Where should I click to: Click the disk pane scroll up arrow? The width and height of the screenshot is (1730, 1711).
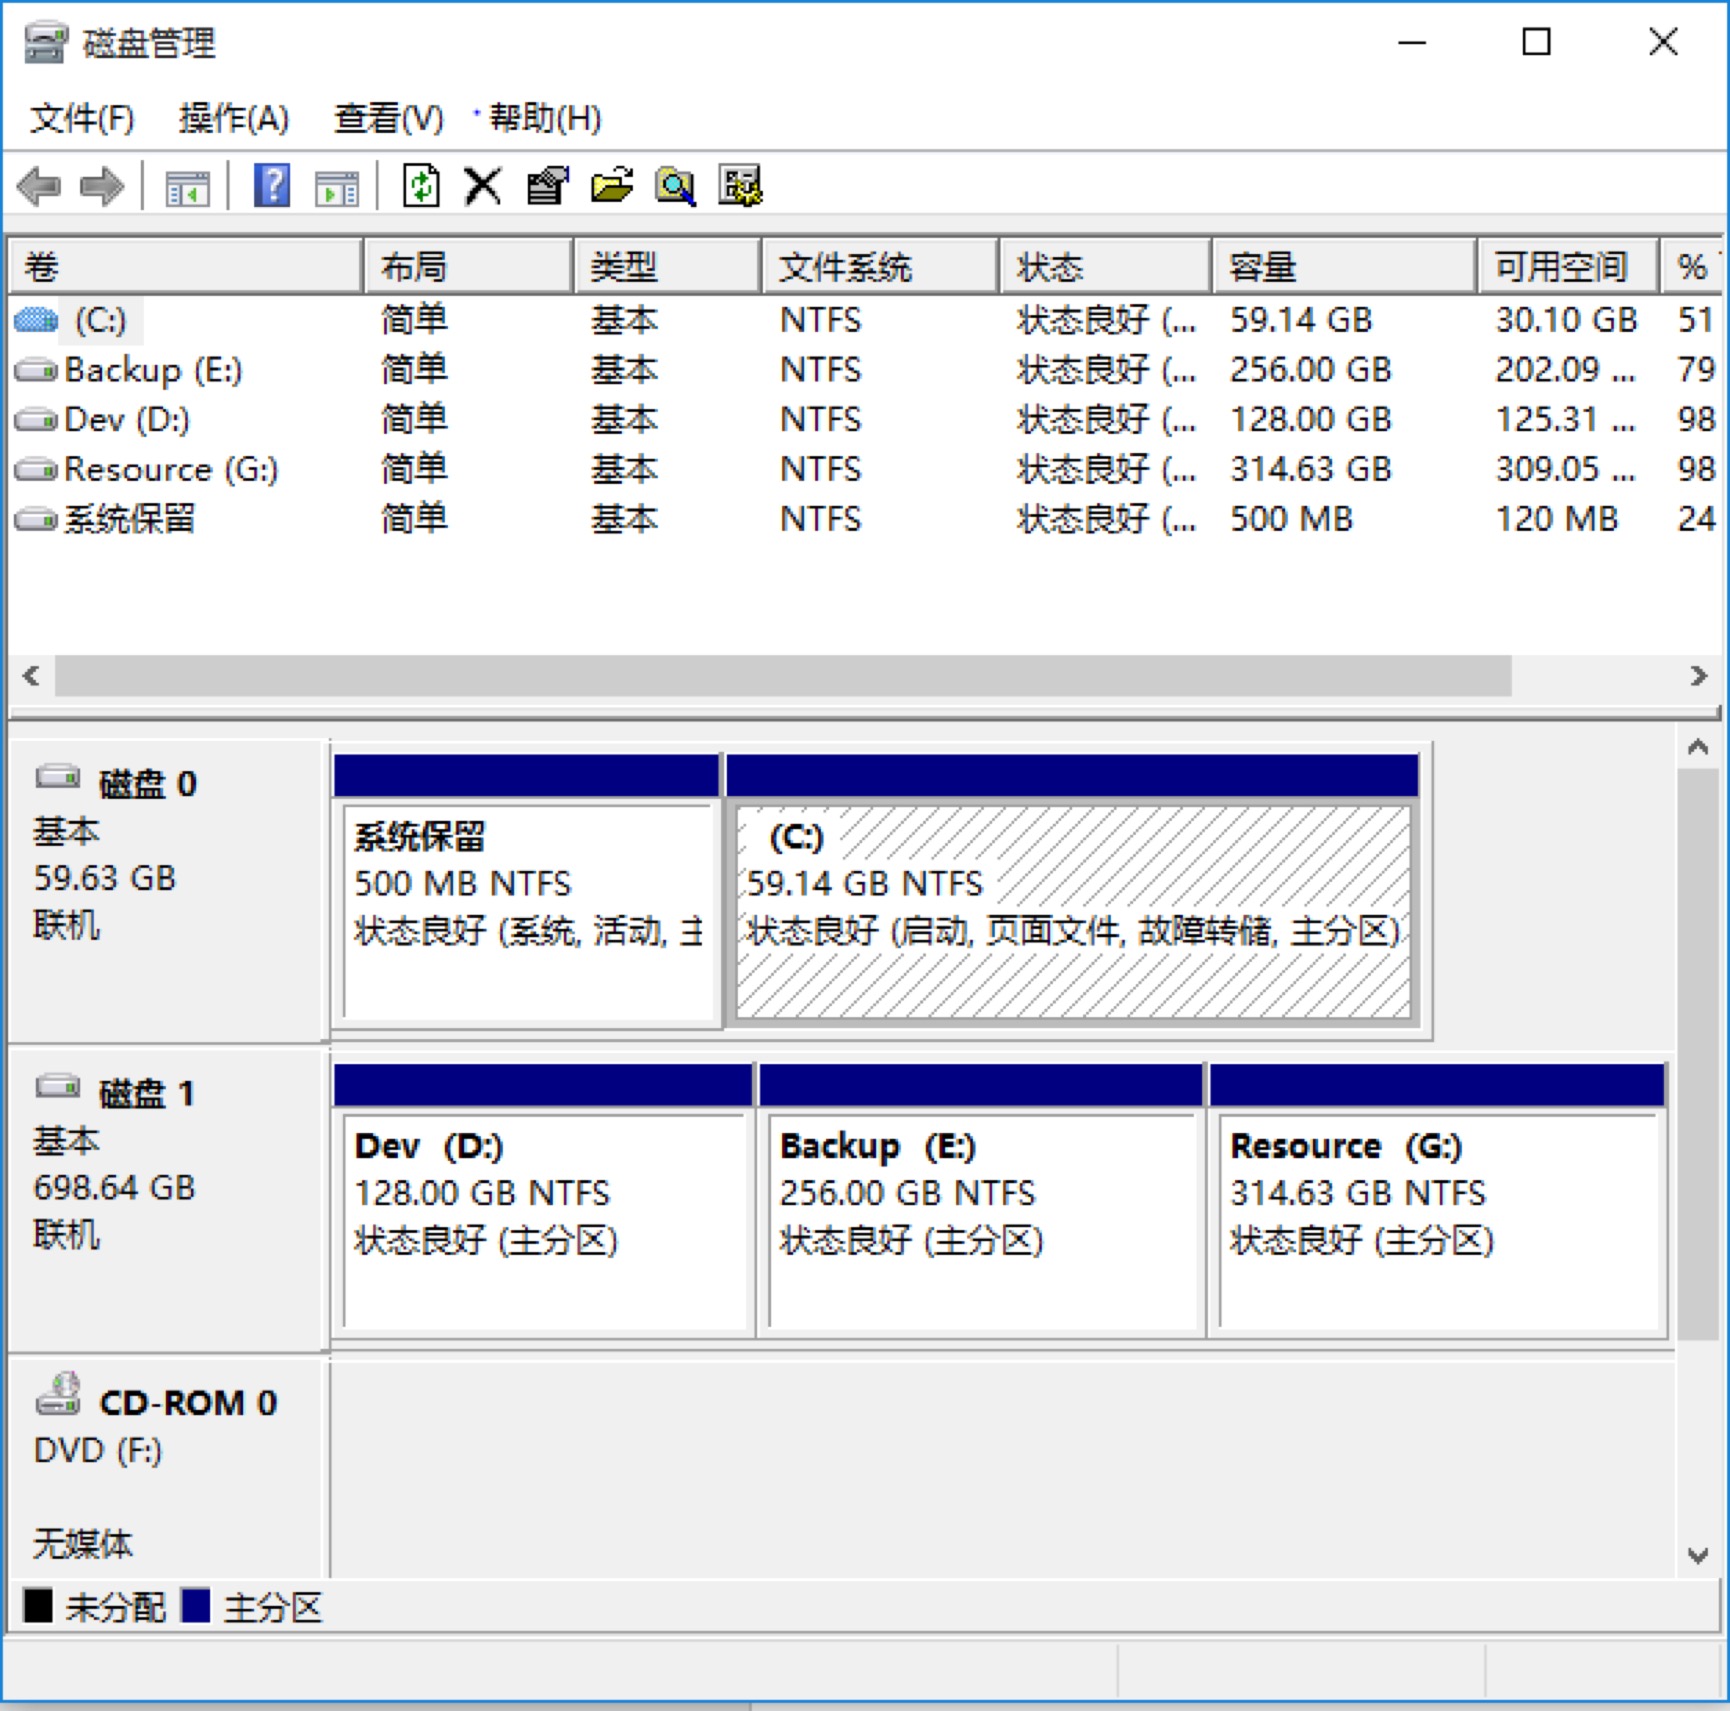coord(1698,747)
